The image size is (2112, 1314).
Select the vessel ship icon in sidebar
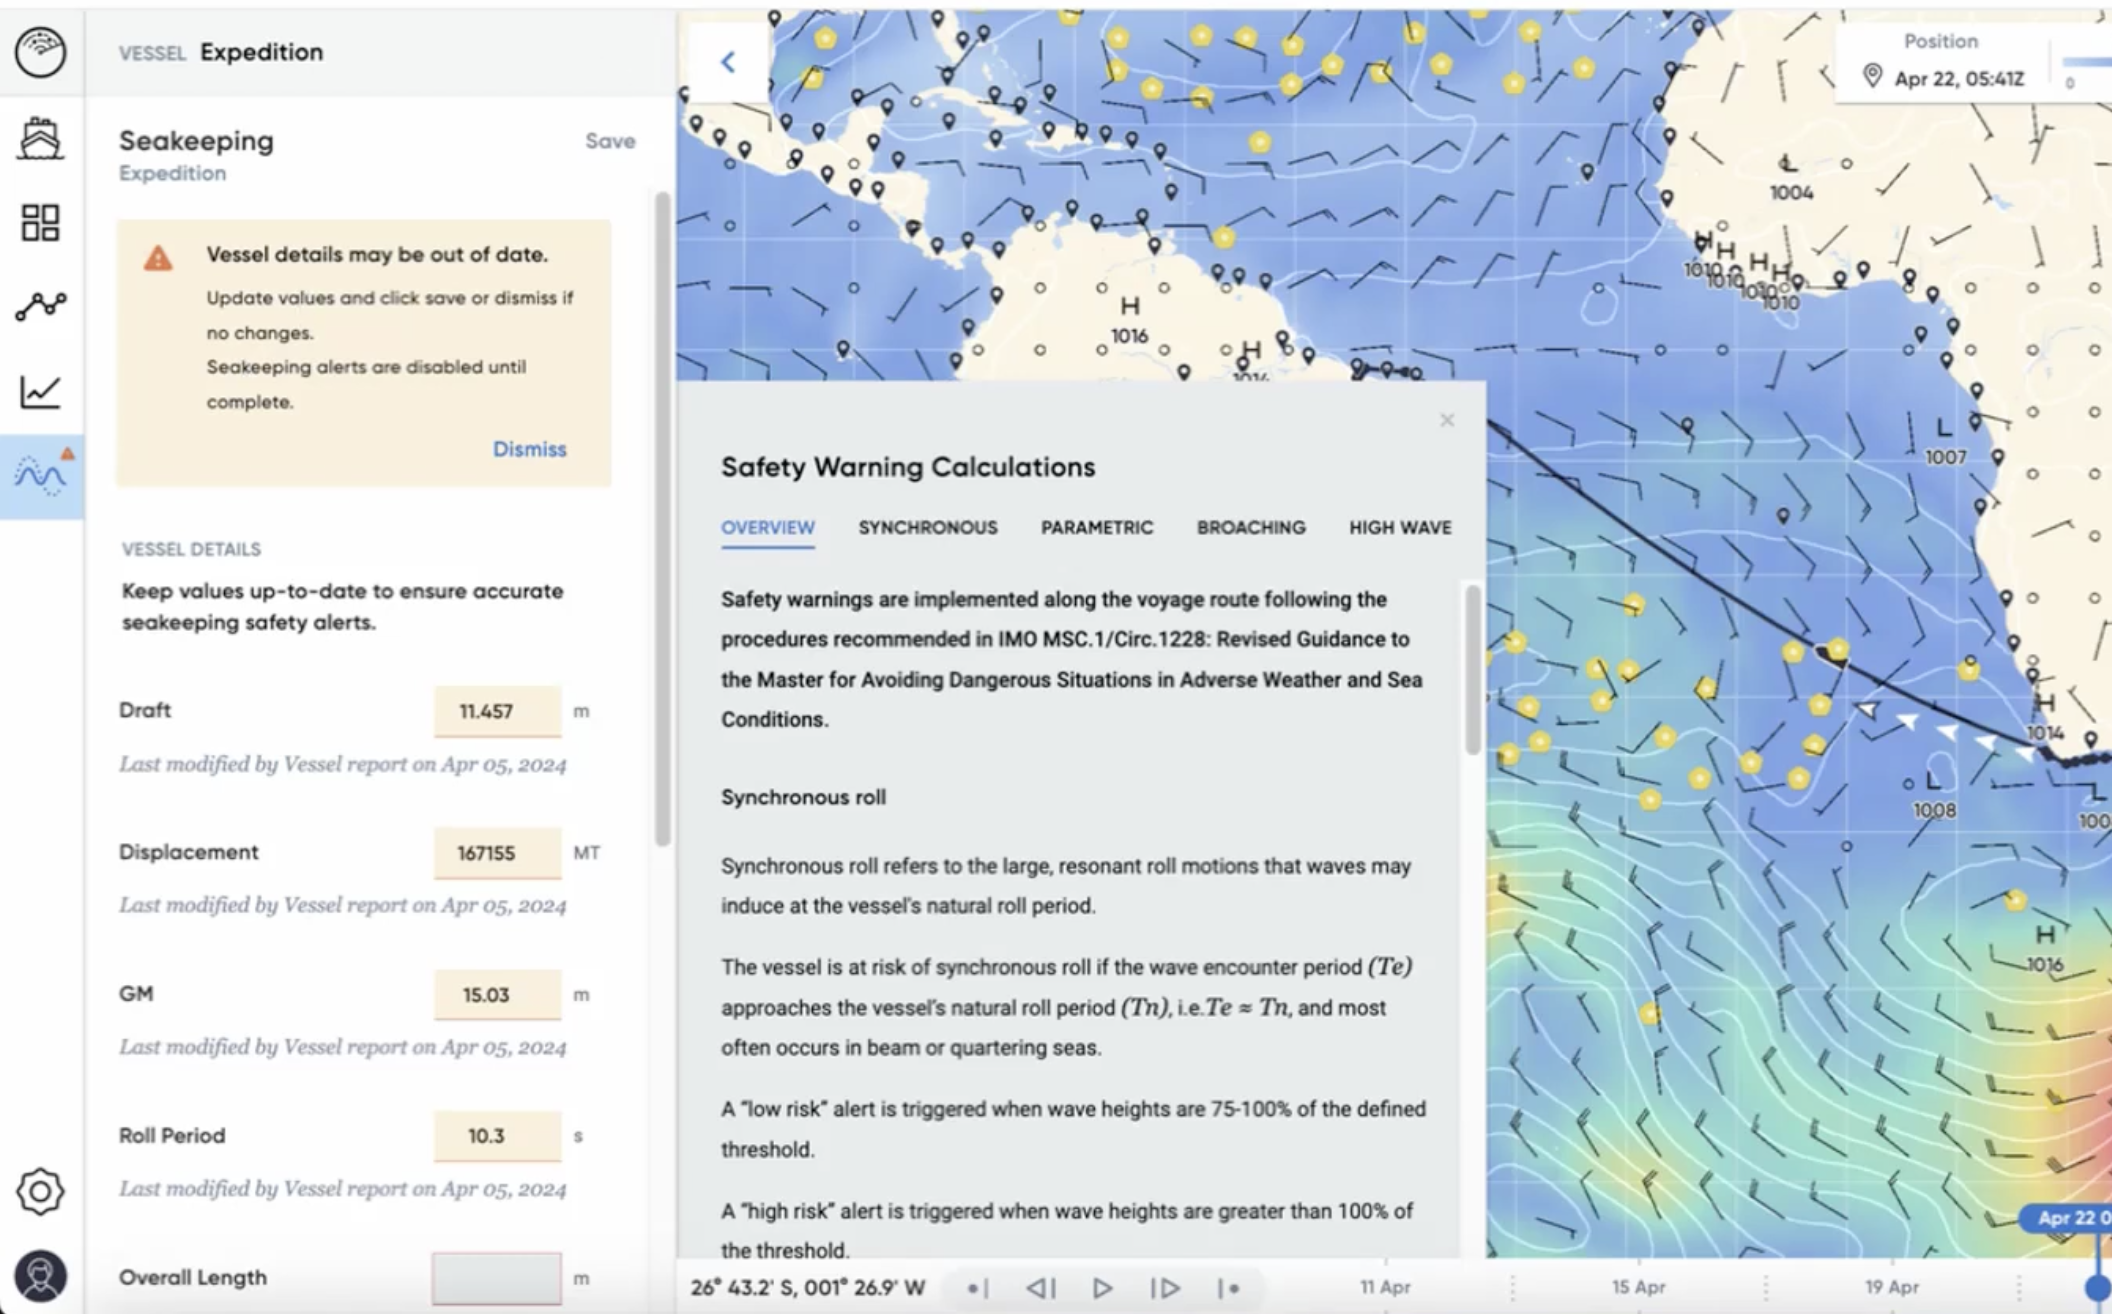(40, 138)
